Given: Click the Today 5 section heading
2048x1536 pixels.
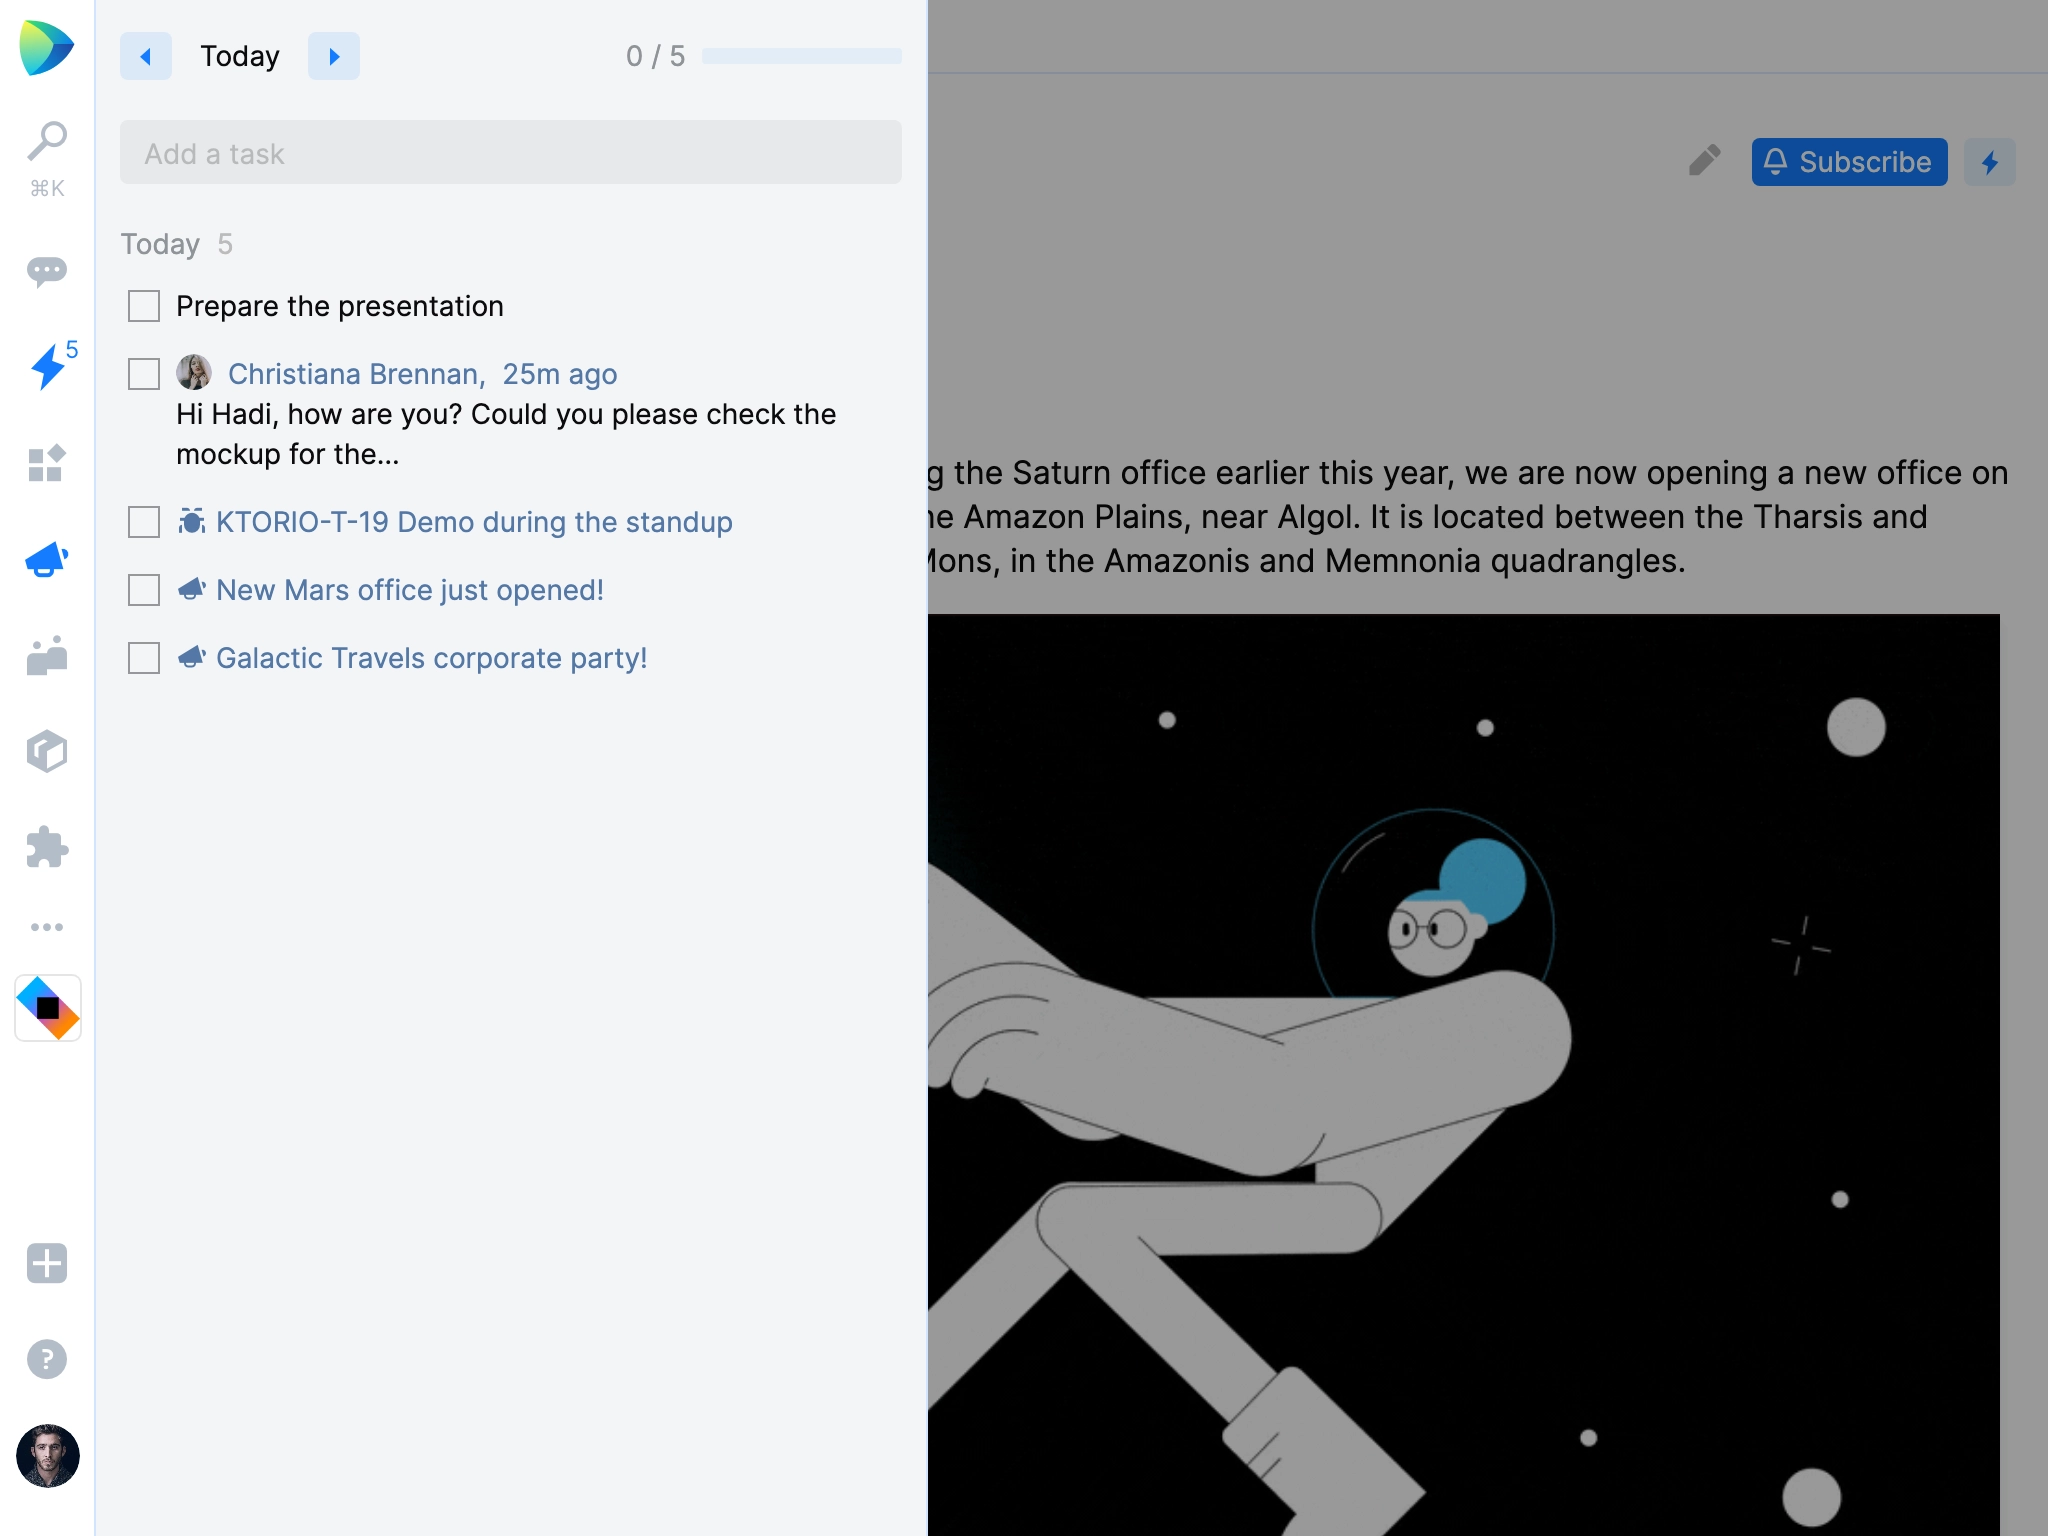Looking at the screenshot, I should [177, 244].
